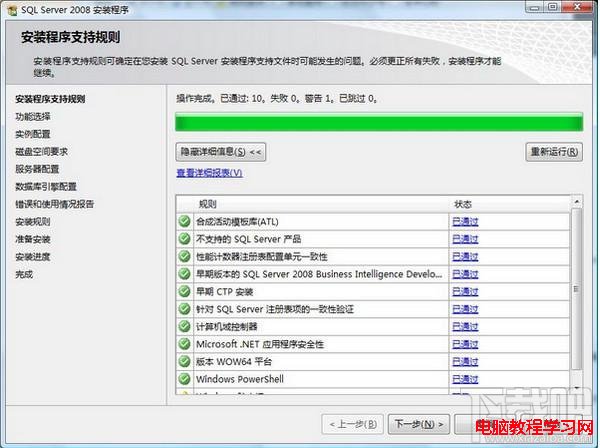The width and height of the screenshot is (600, 448).
Task: Select 安装规则 step in sidebar
Action: 33,222
